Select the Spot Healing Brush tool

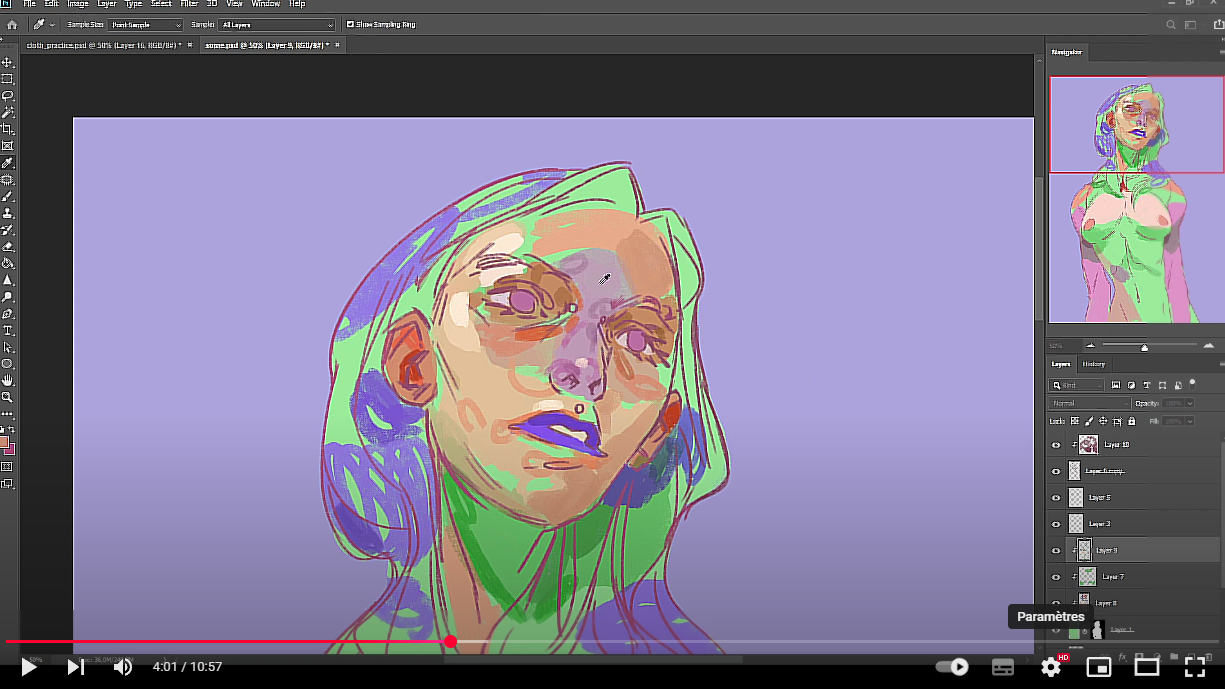click(8, 180)
